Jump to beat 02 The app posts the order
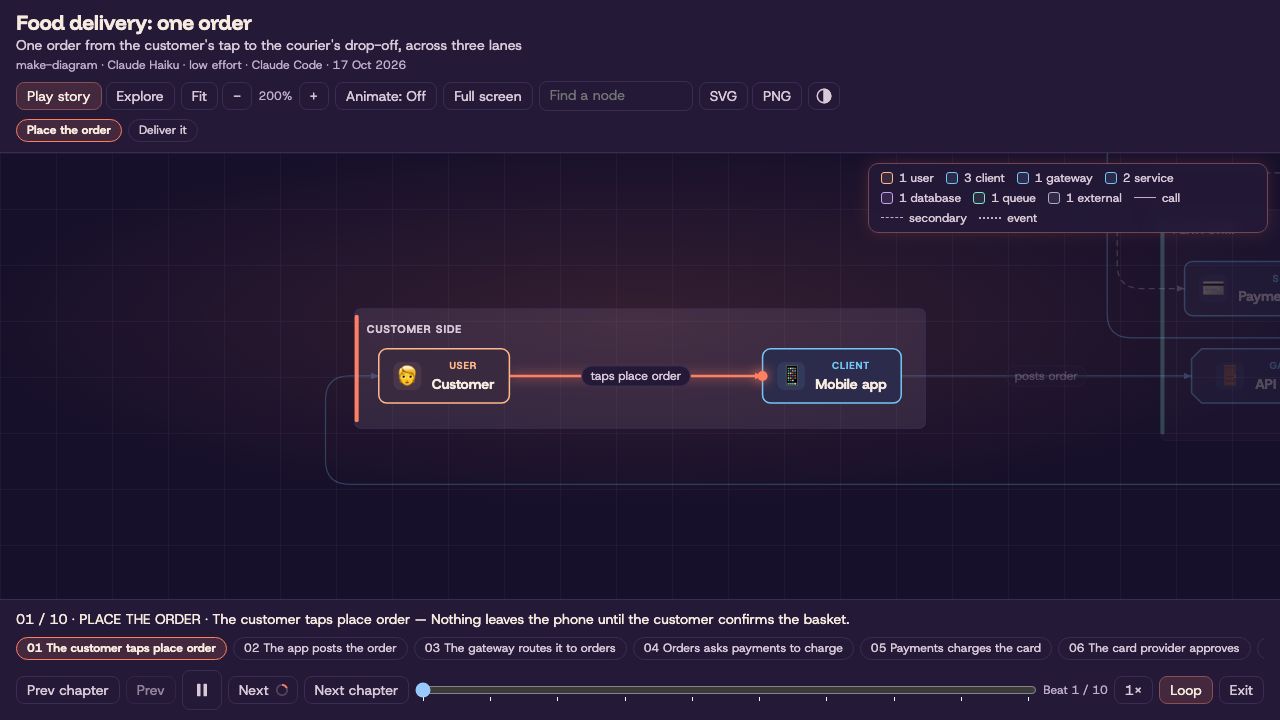 (x=320, y=648)
